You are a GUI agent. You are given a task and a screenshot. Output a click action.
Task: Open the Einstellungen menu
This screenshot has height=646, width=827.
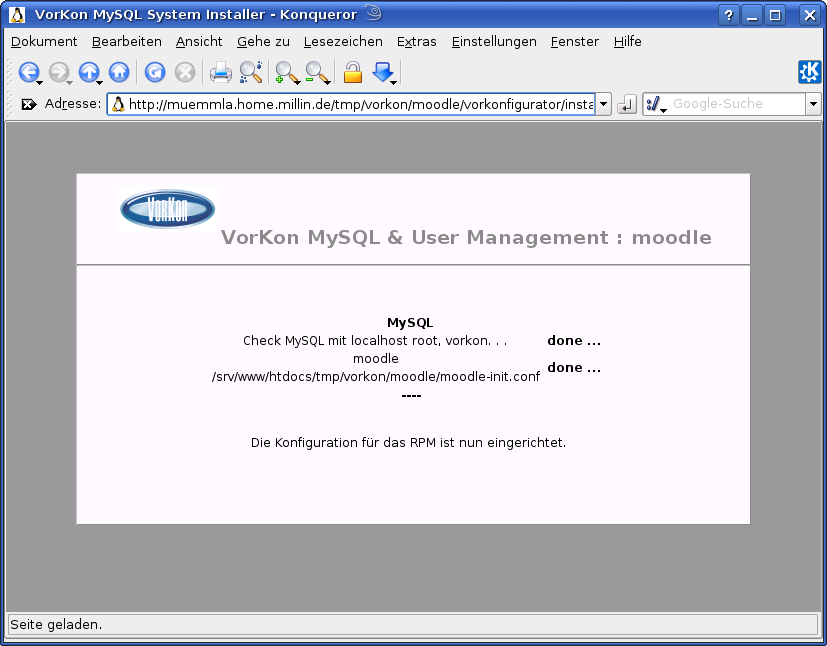(x=494, y=42)
